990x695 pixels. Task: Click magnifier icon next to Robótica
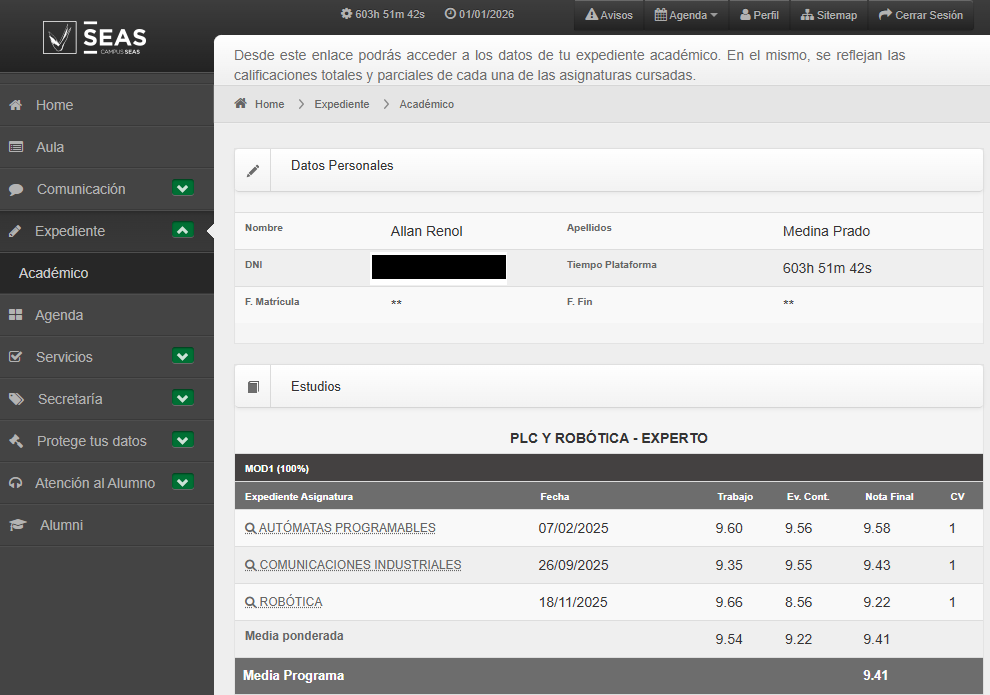pos(250,602)
